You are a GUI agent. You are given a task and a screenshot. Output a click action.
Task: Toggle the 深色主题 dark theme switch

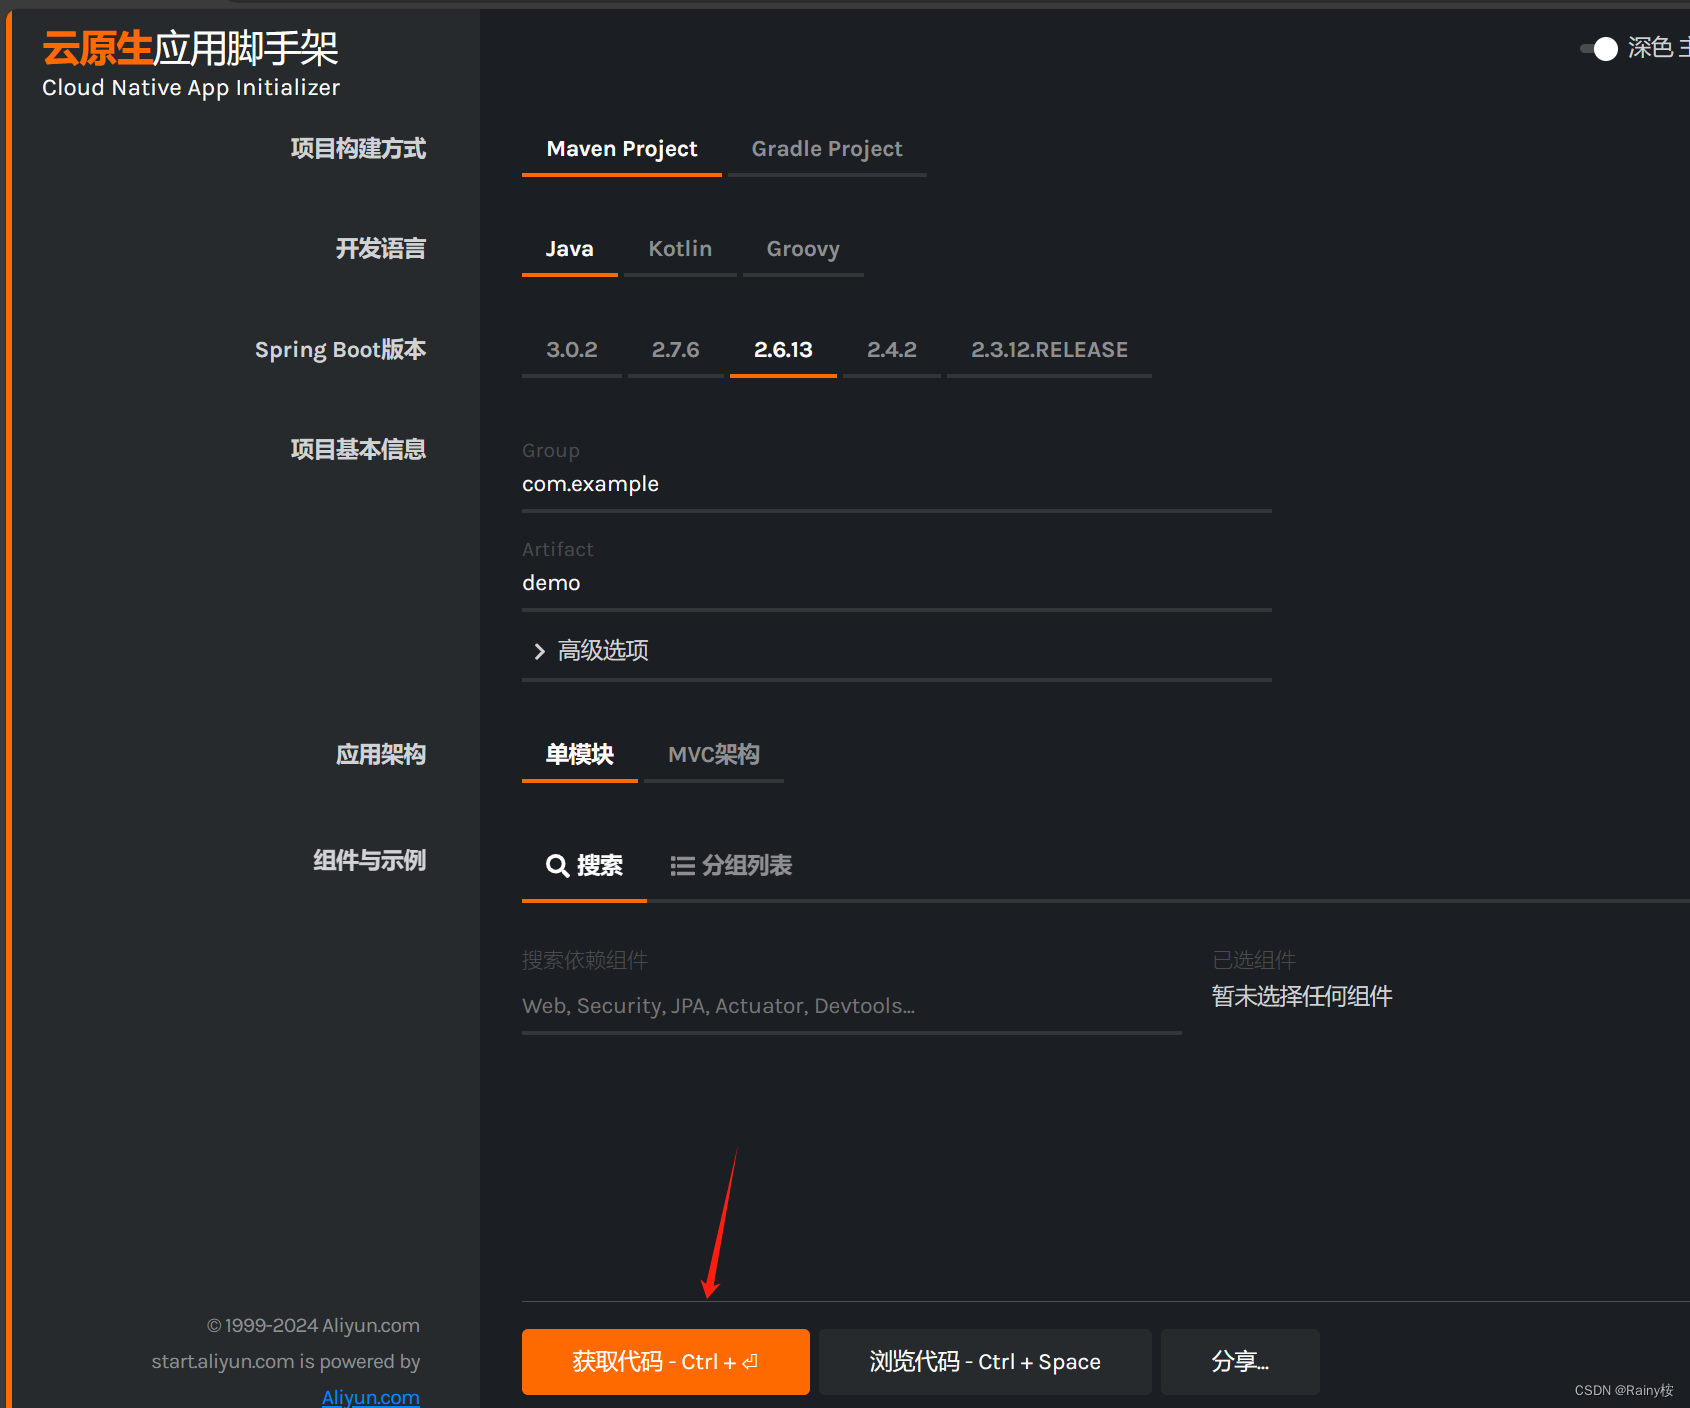click(1600, 48)
